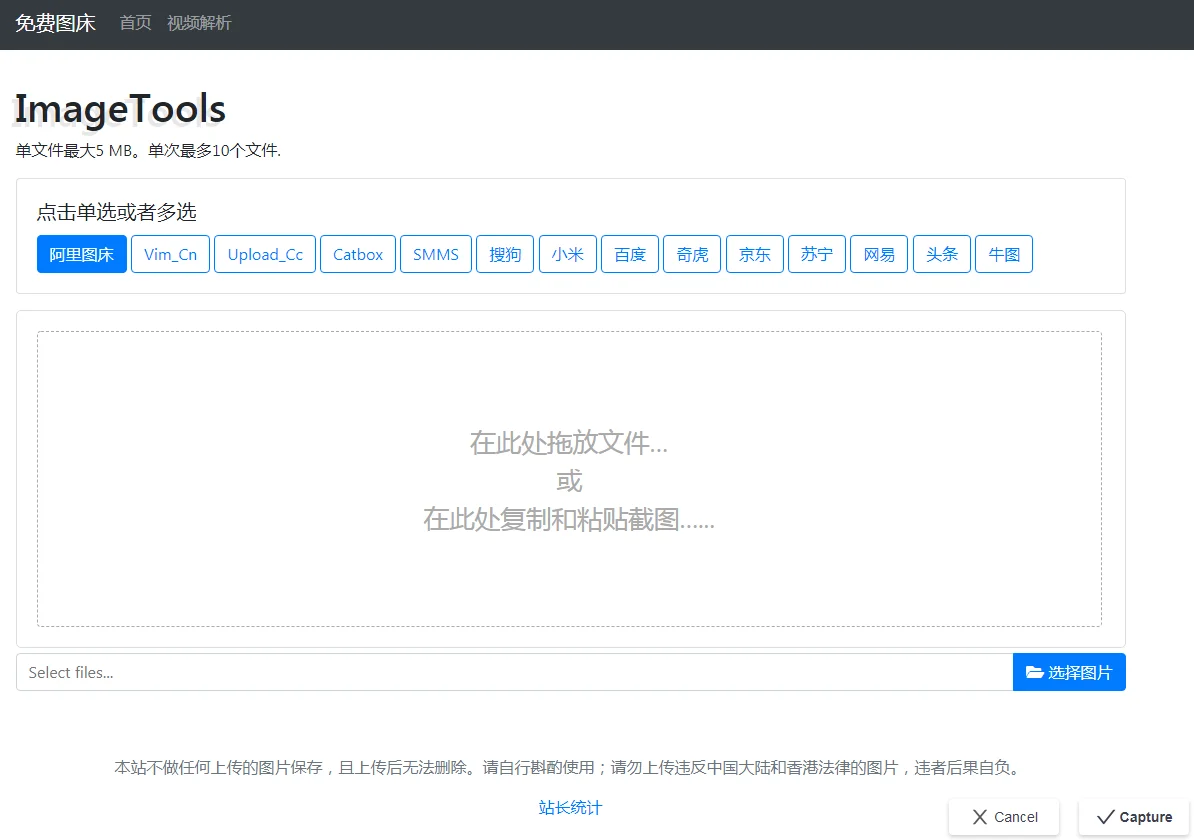Screen dimensions: 1194x840
Task: Click the 在此处拖放文件 drop zone
Action: coord(570,479)
